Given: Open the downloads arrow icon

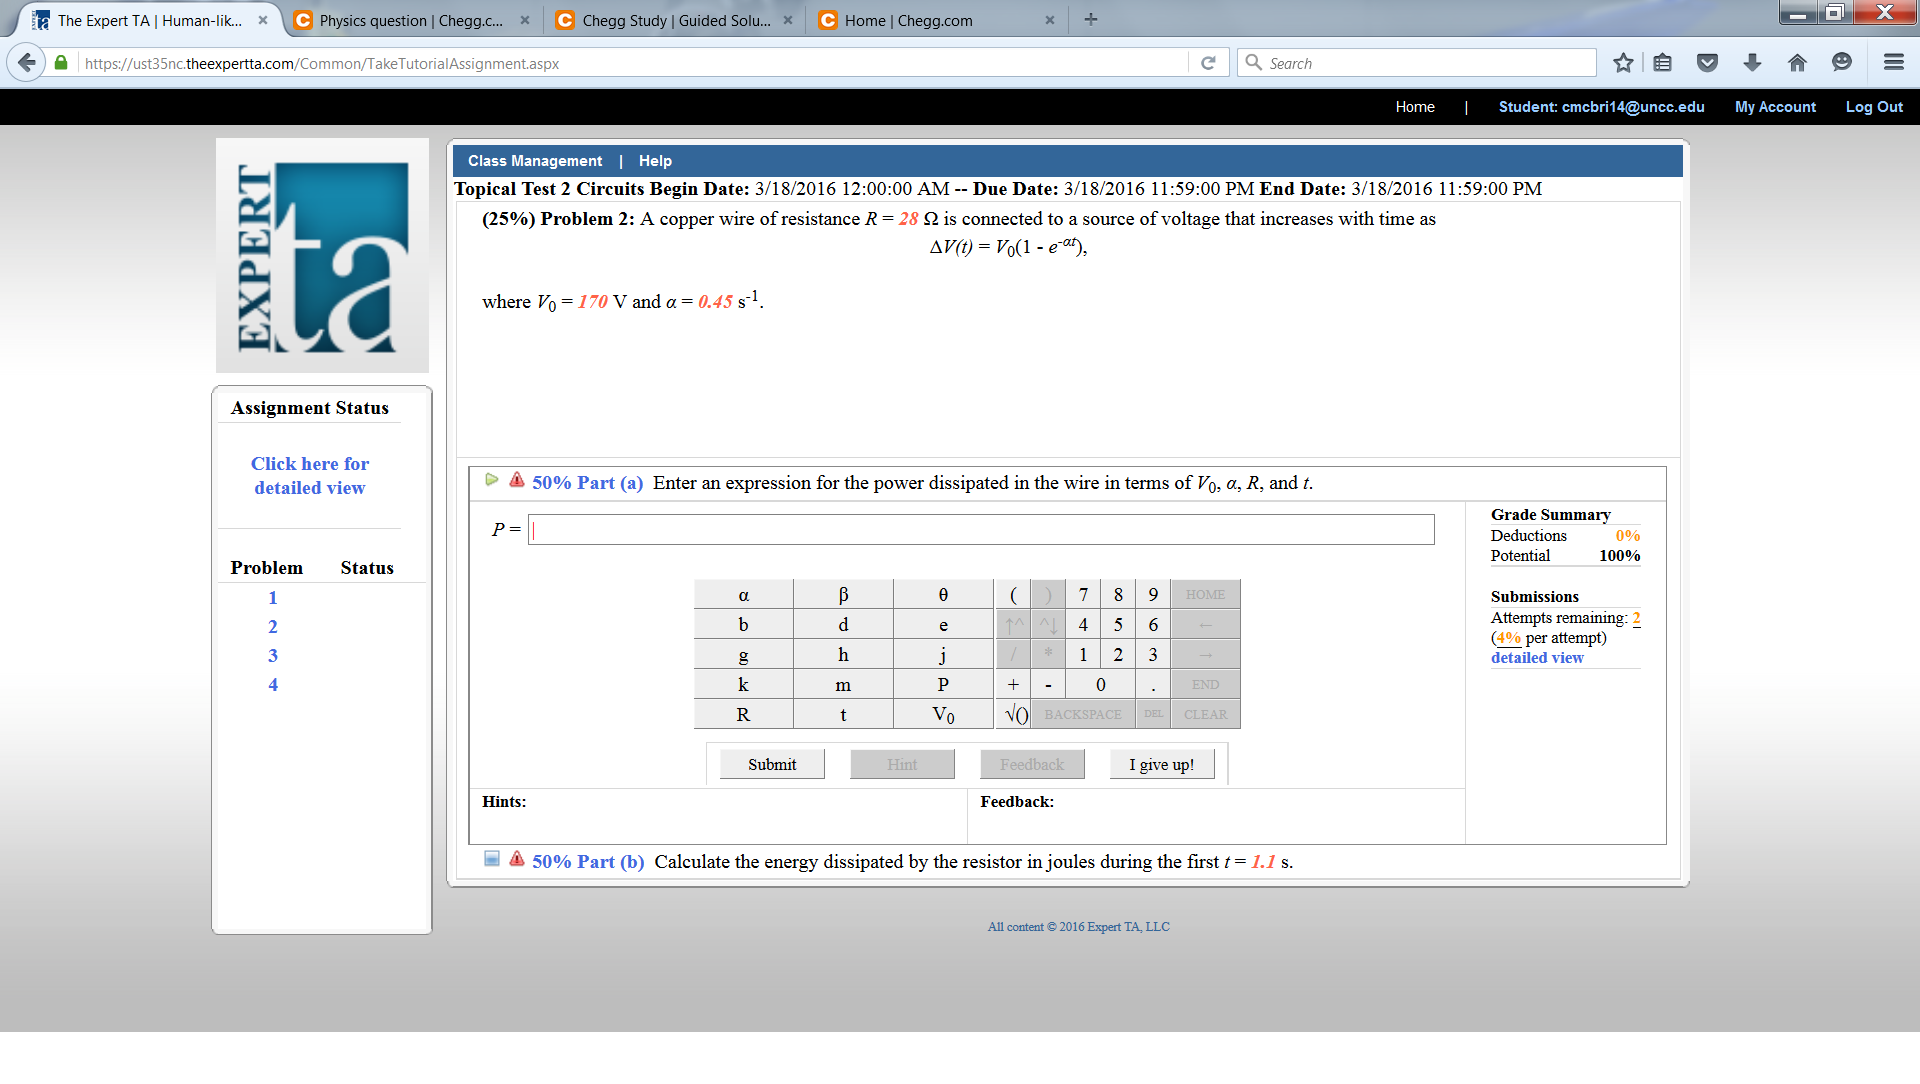Looking at the screenshot, I should (1752, 63).
